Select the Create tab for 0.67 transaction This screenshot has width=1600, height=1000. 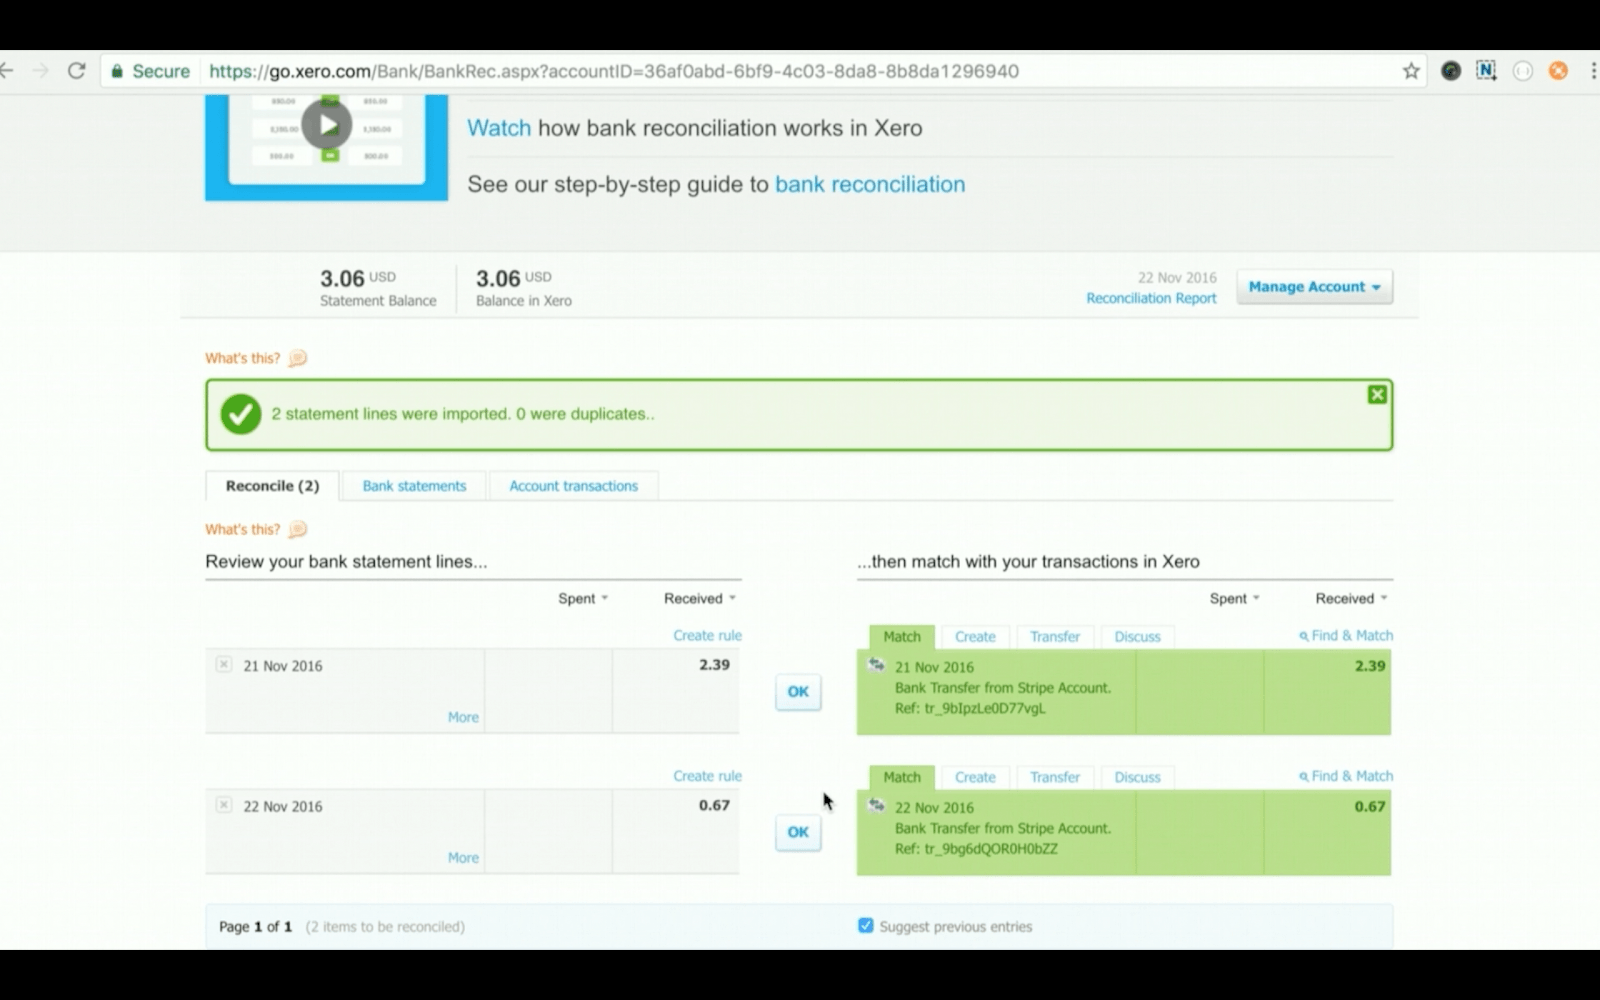975,777
